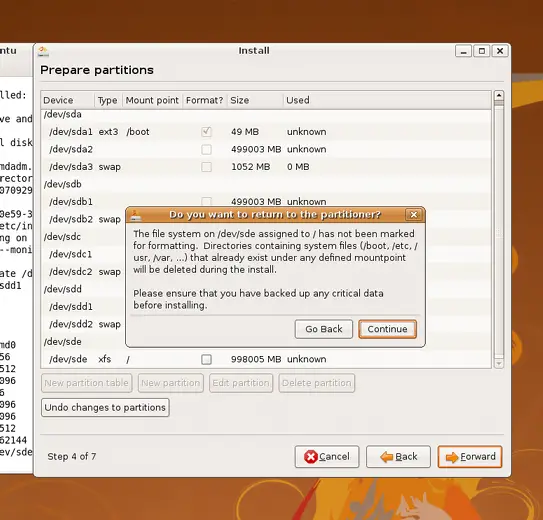
Task: Toggle format checkbox for /dev/sda2
Action: click(206, 150)
